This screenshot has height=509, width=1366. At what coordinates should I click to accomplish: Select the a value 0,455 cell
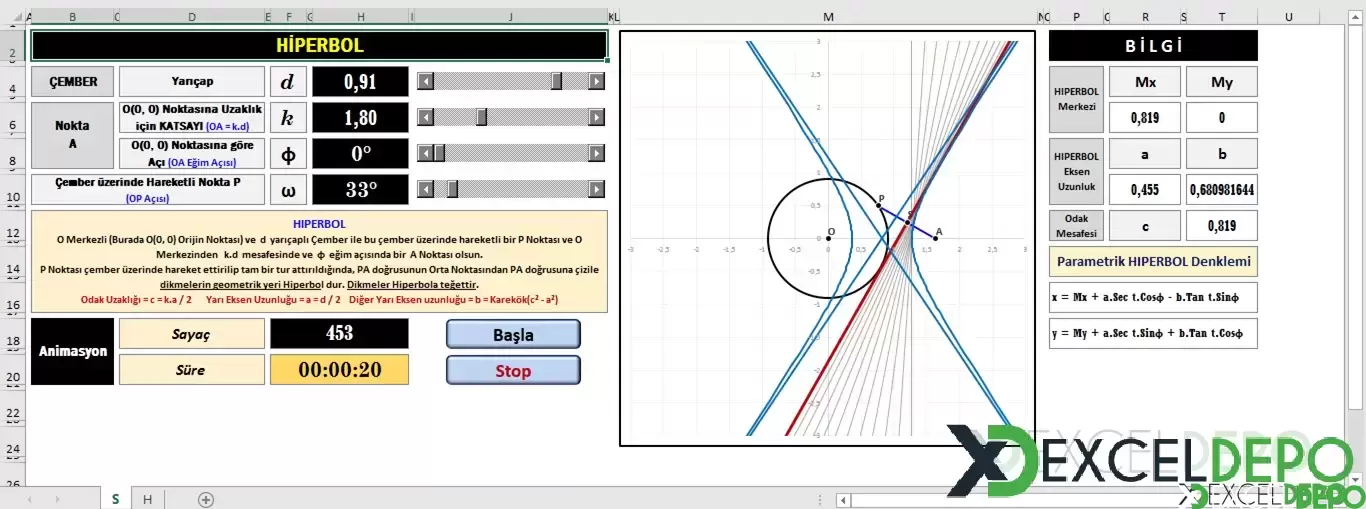click(x=1146, y=190)
